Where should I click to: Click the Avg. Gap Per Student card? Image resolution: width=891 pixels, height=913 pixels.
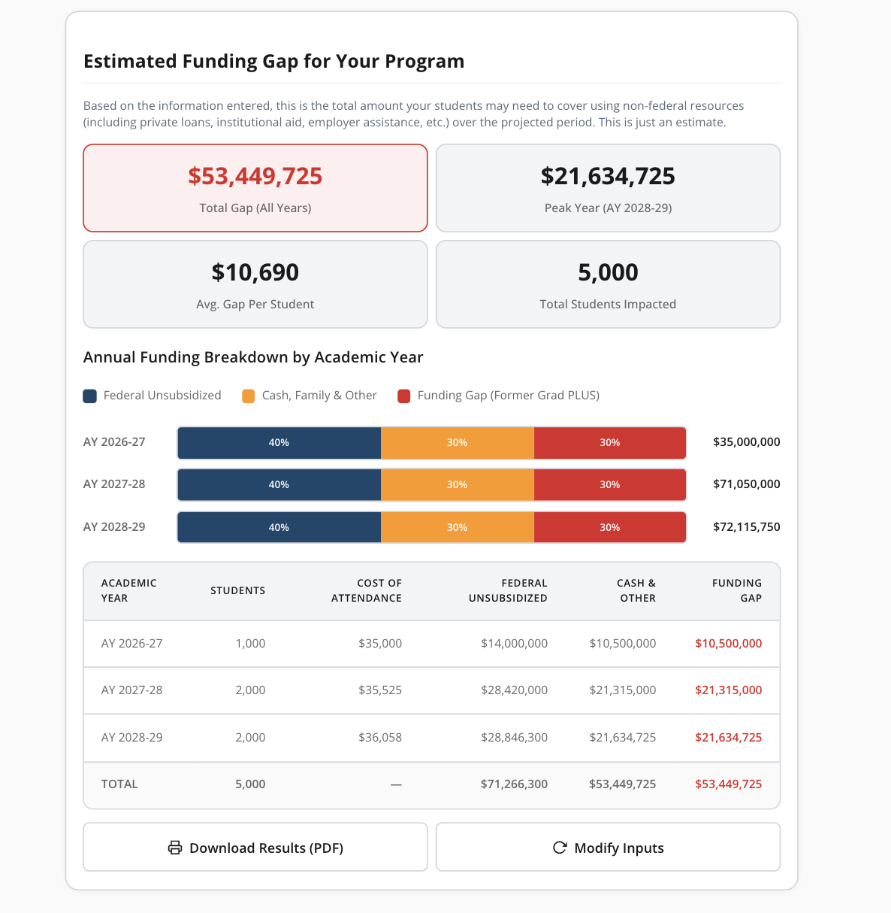pos(255,284)
